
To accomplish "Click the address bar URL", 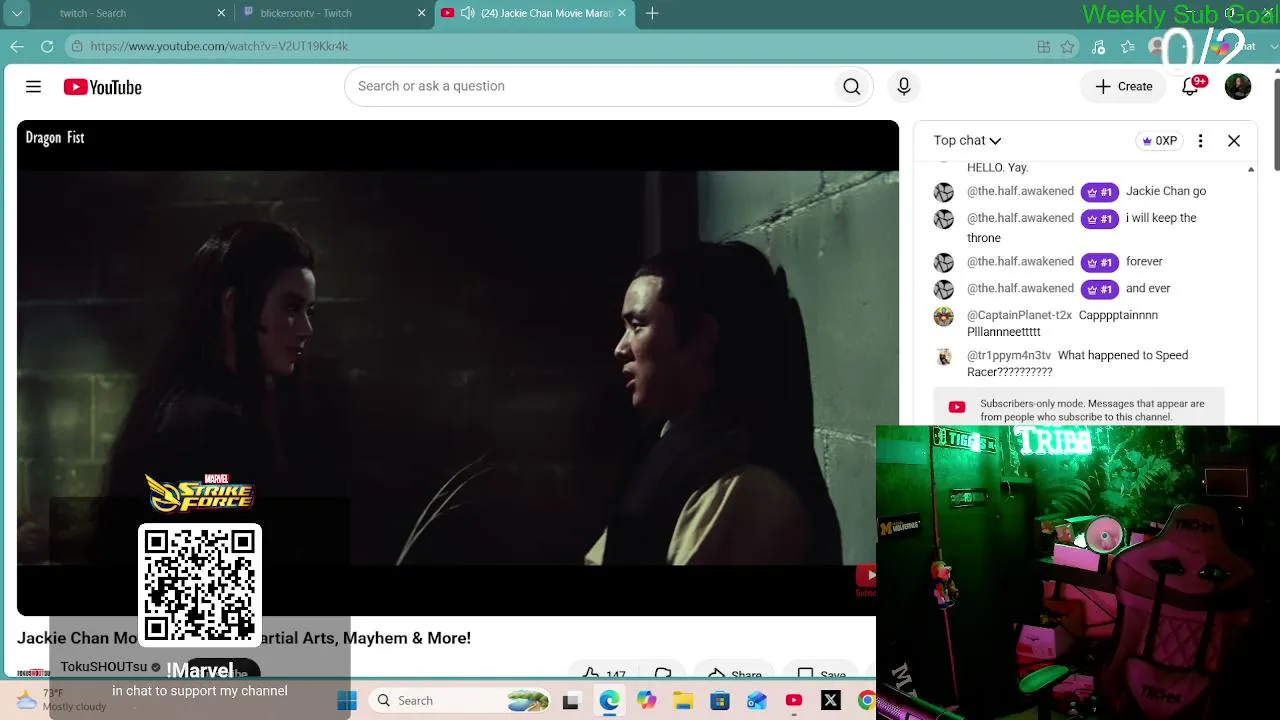I will pos(219,46).
